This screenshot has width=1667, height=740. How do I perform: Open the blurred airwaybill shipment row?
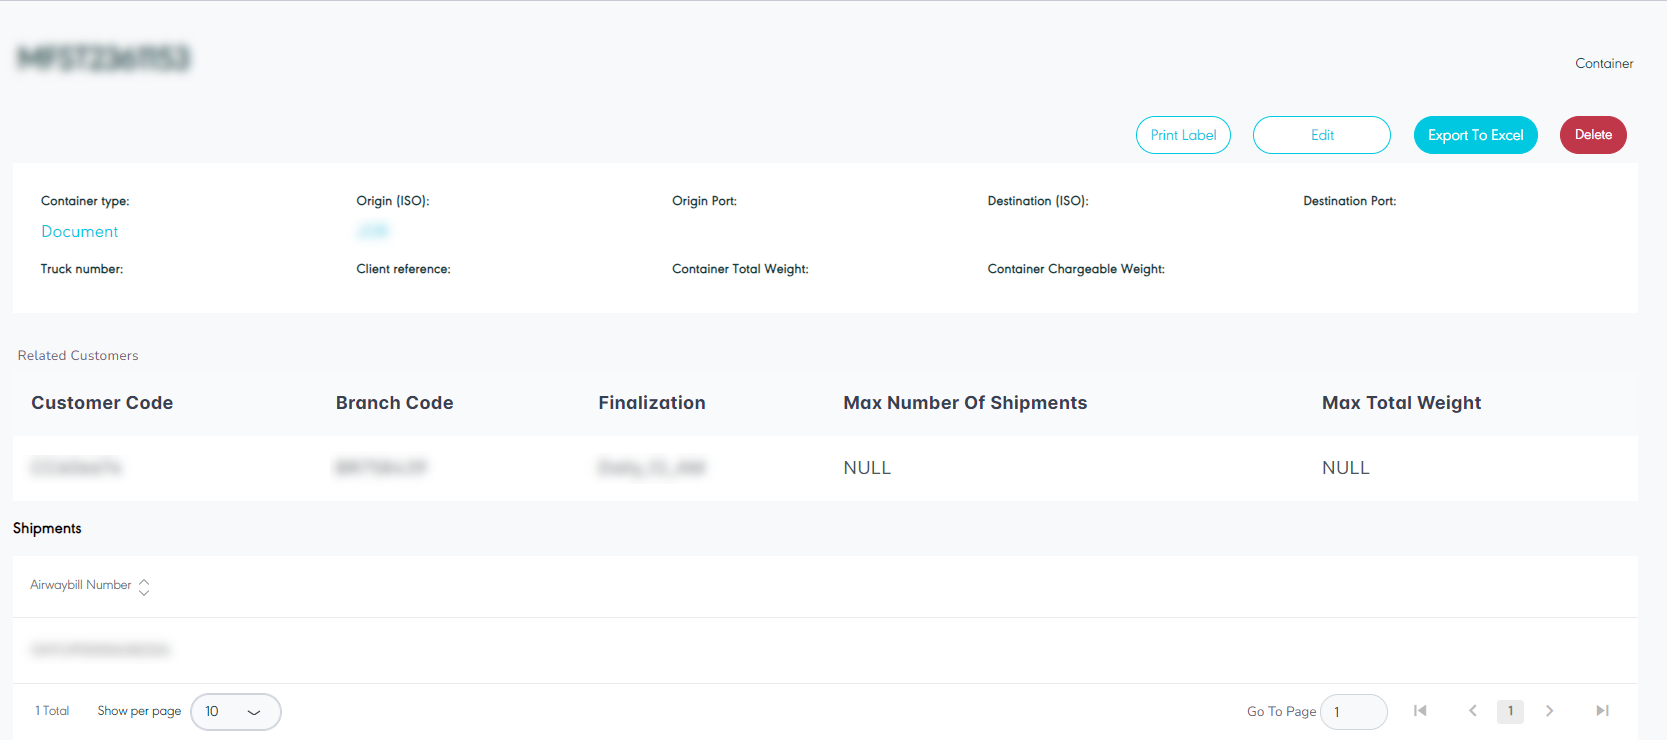(x=100, y=650)
